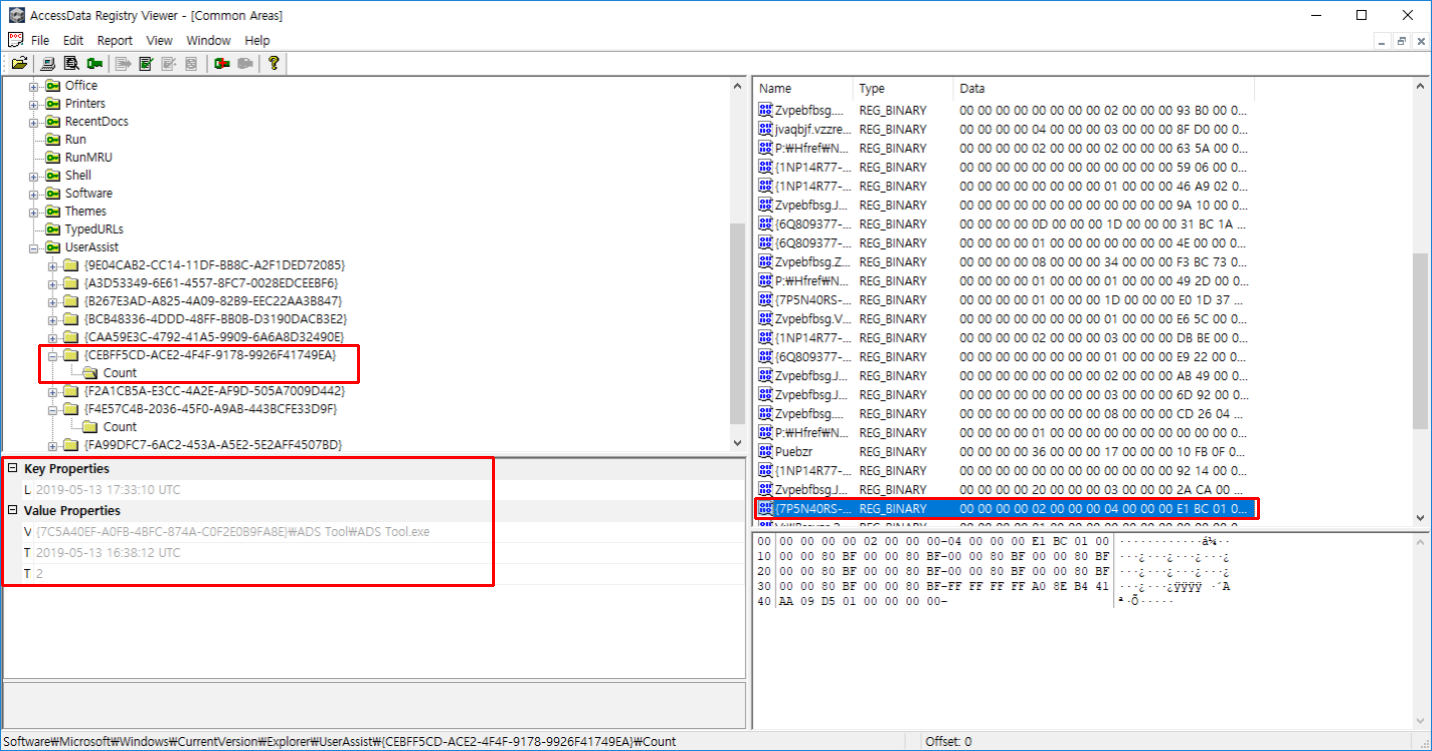This screenshot has width=1432, height=751.
Task: Collapse the Value Properties section
Action: coord(12,511)
